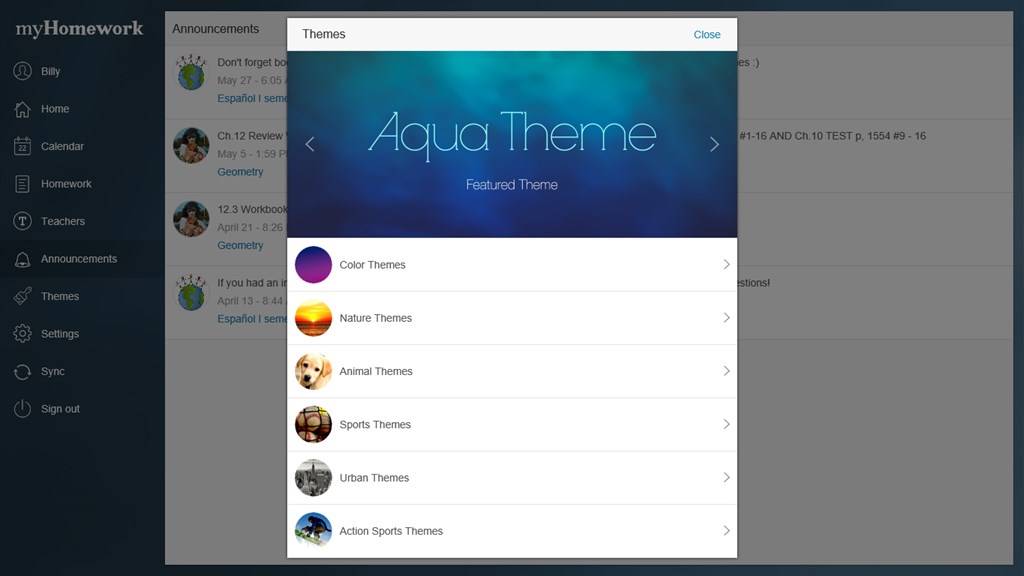
Task: Expand the Color Themes category
Action: point(512,264)
